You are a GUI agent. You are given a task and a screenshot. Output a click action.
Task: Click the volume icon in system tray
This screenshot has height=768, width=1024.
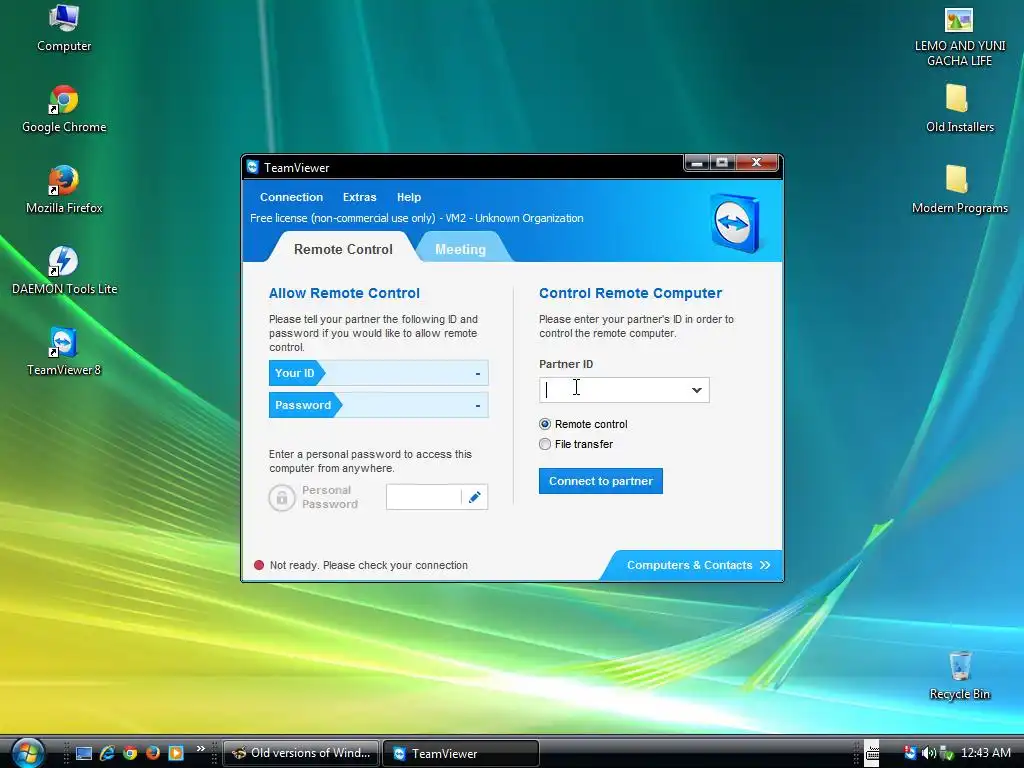928,753
